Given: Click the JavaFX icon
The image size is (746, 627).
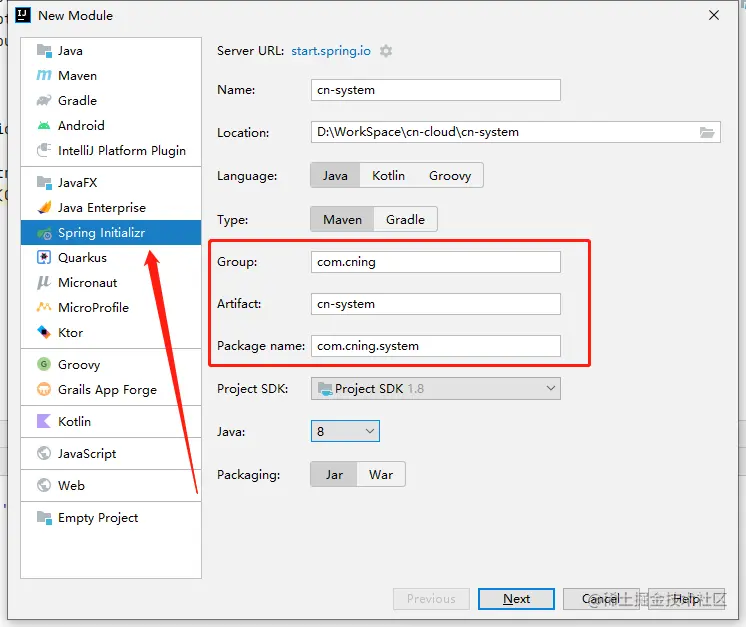Looking at the screenshot, I should tap(44, 182).
